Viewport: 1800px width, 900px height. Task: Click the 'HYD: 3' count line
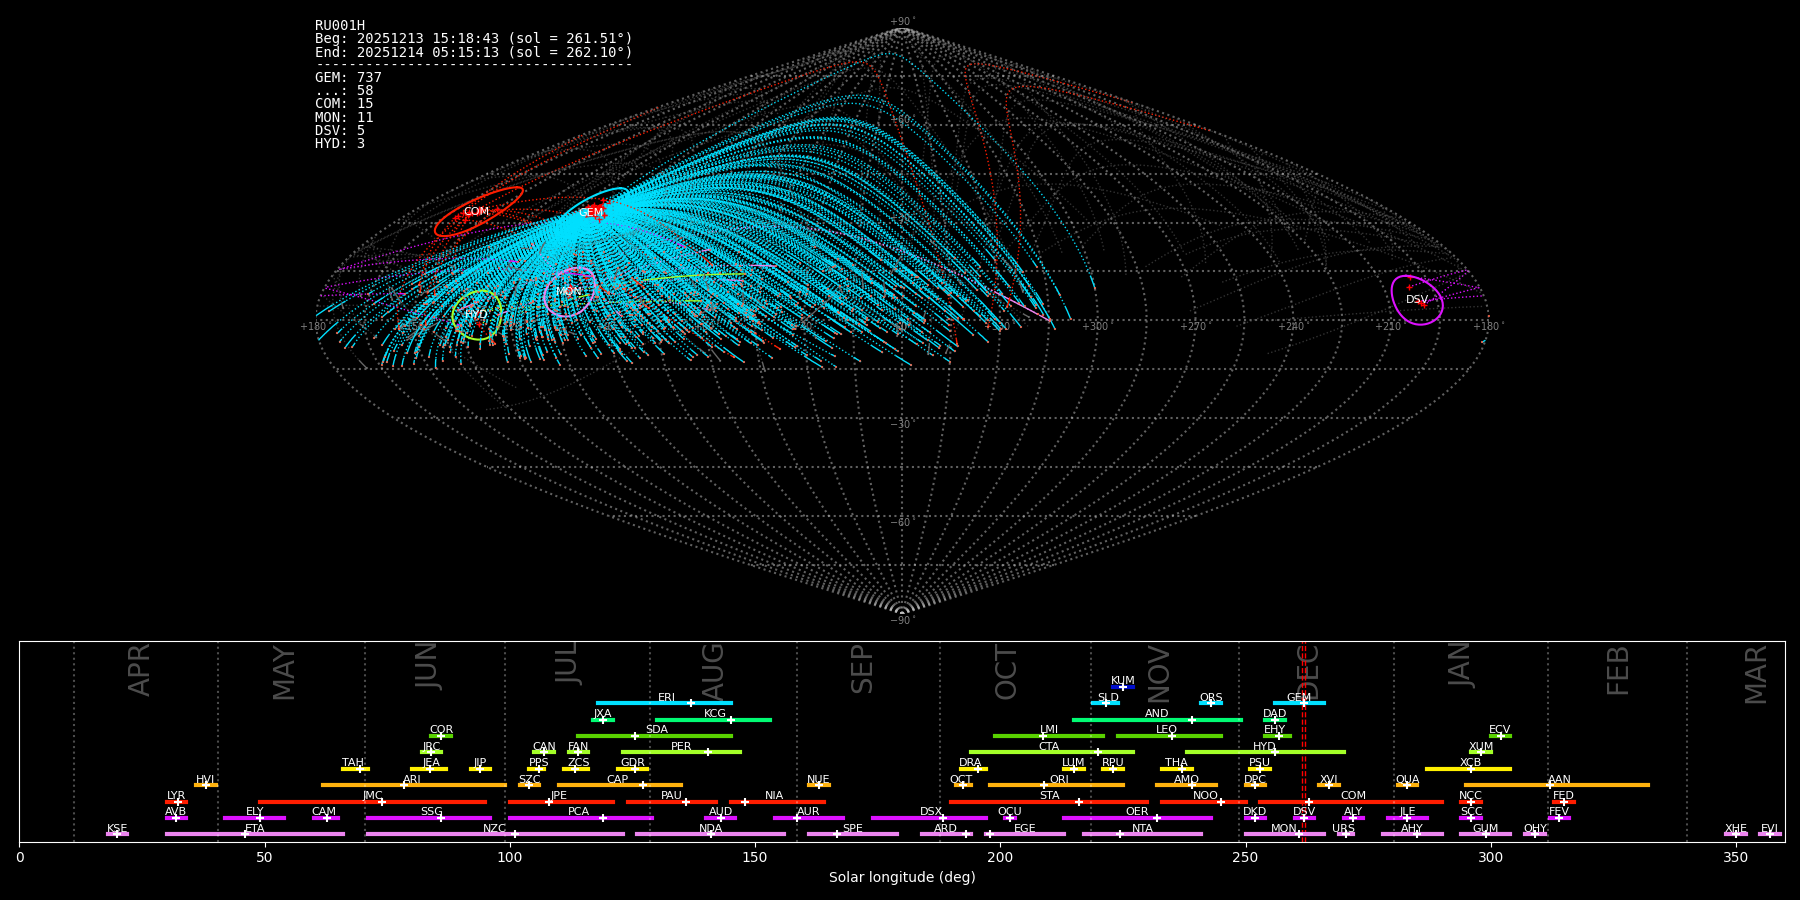(x=340, y=144)
